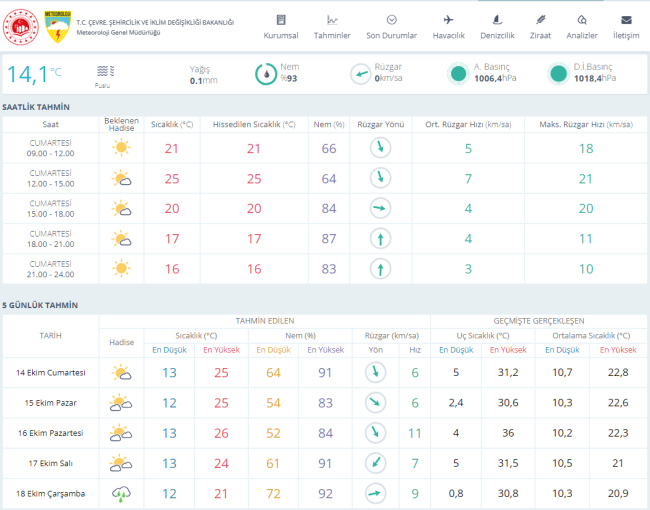Click wind arrow for 17 Ekim Salı
Viewport: 650px width, 510px height.
pyautogui.click(x=376, y=463)
